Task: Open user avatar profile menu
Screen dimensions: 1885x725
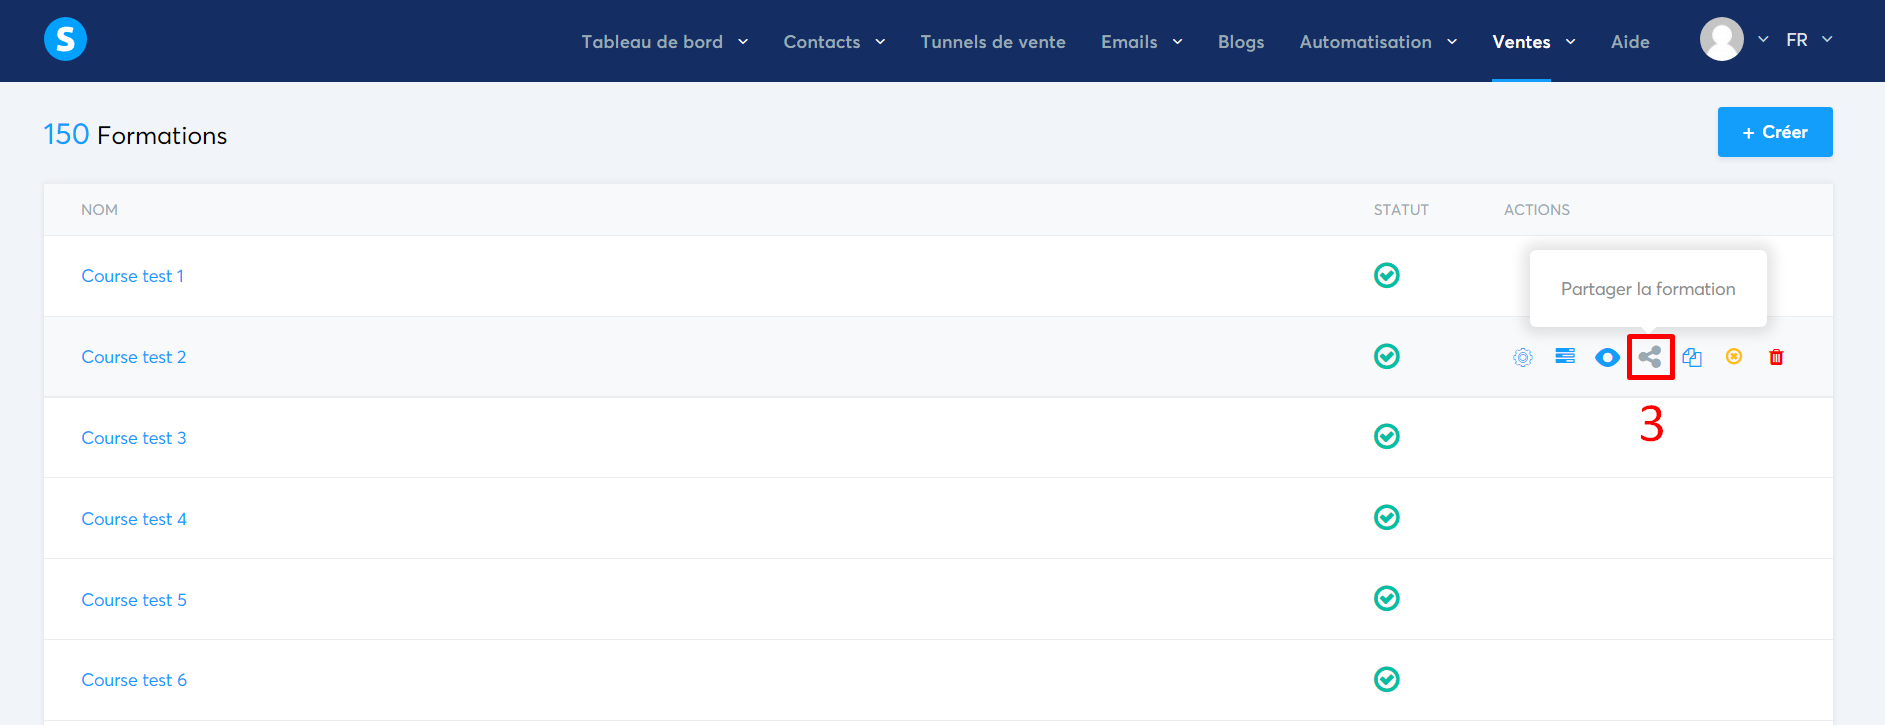Action: click(x=1722, y=39)
